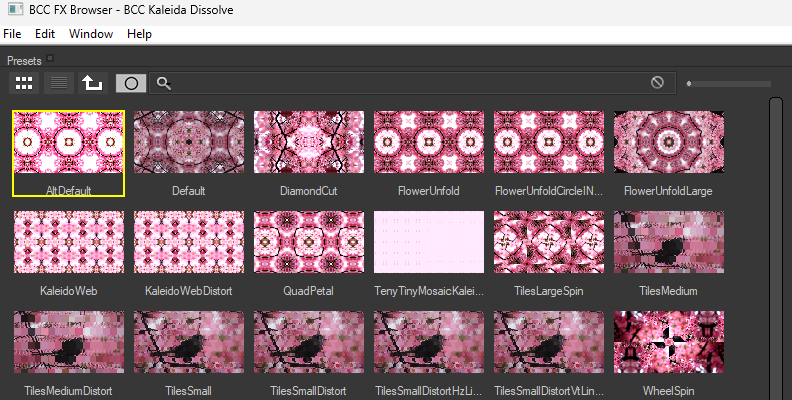This screenshot has height=400, width=792.
Task: Open the Edit menu
Action: pos(44,34)
